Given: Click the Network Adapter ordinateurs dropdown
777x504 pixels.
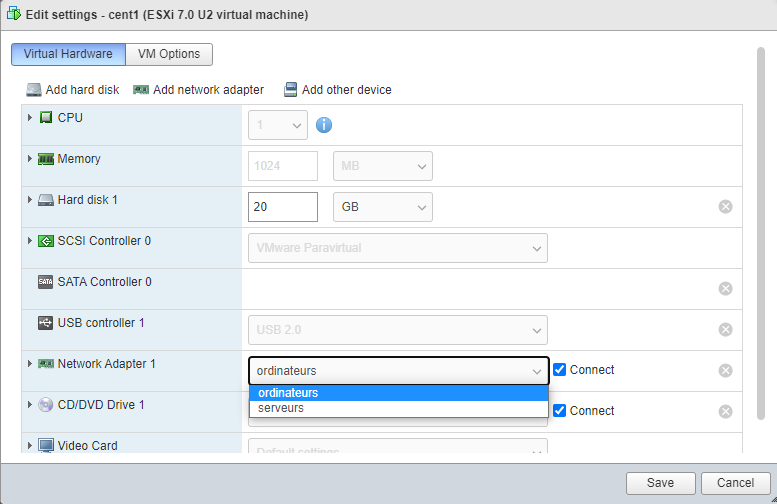Looking at the screenshot, I should (x=399, y=371).
